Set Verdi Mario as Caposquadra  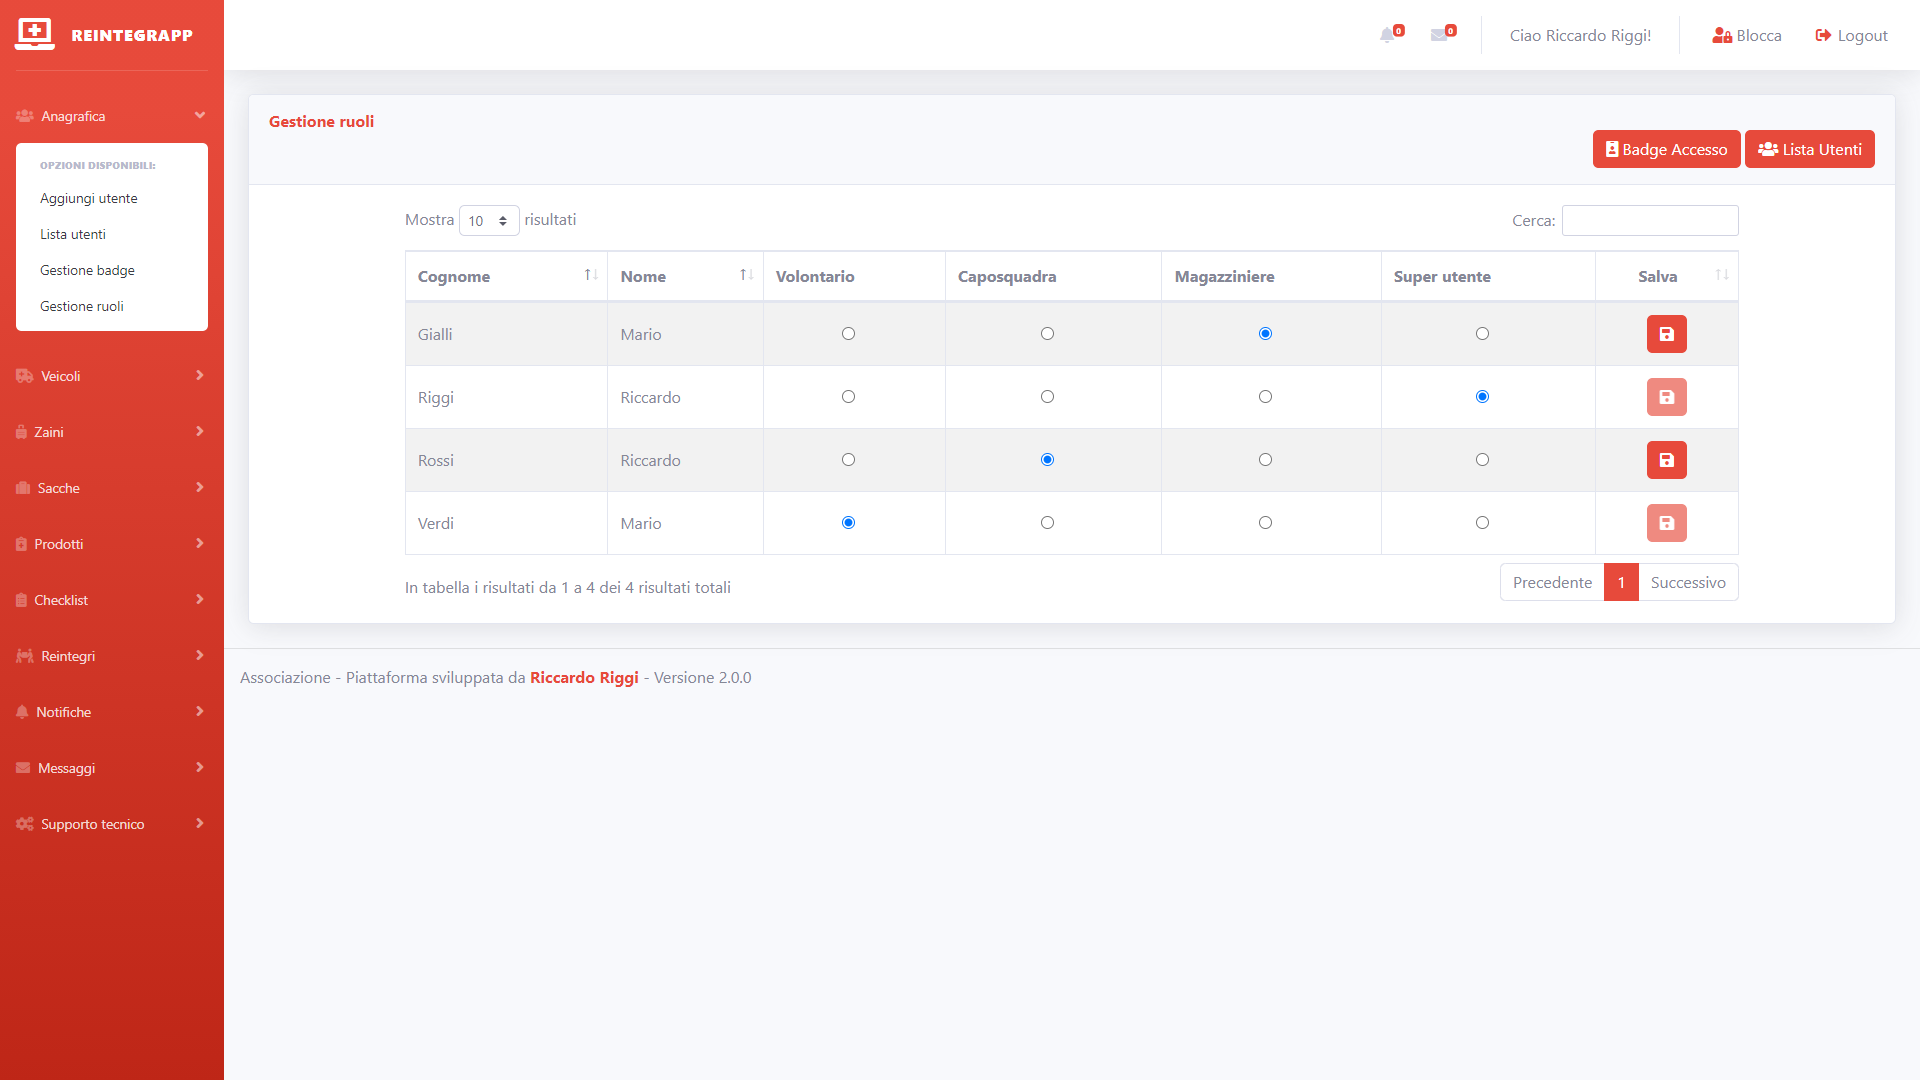1047,523
